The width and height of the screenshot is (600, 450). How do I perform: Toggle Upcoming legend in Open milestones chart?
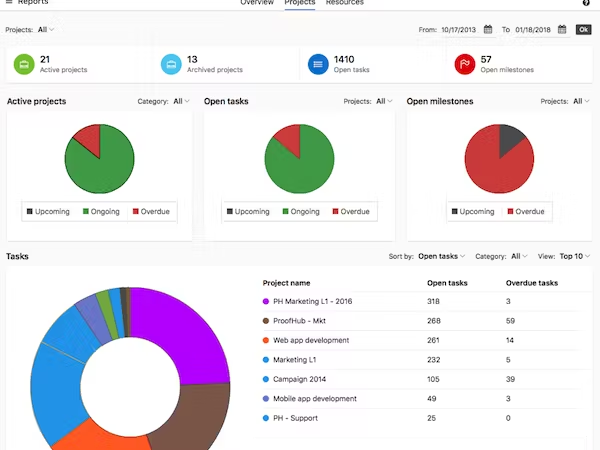(473, 212)
